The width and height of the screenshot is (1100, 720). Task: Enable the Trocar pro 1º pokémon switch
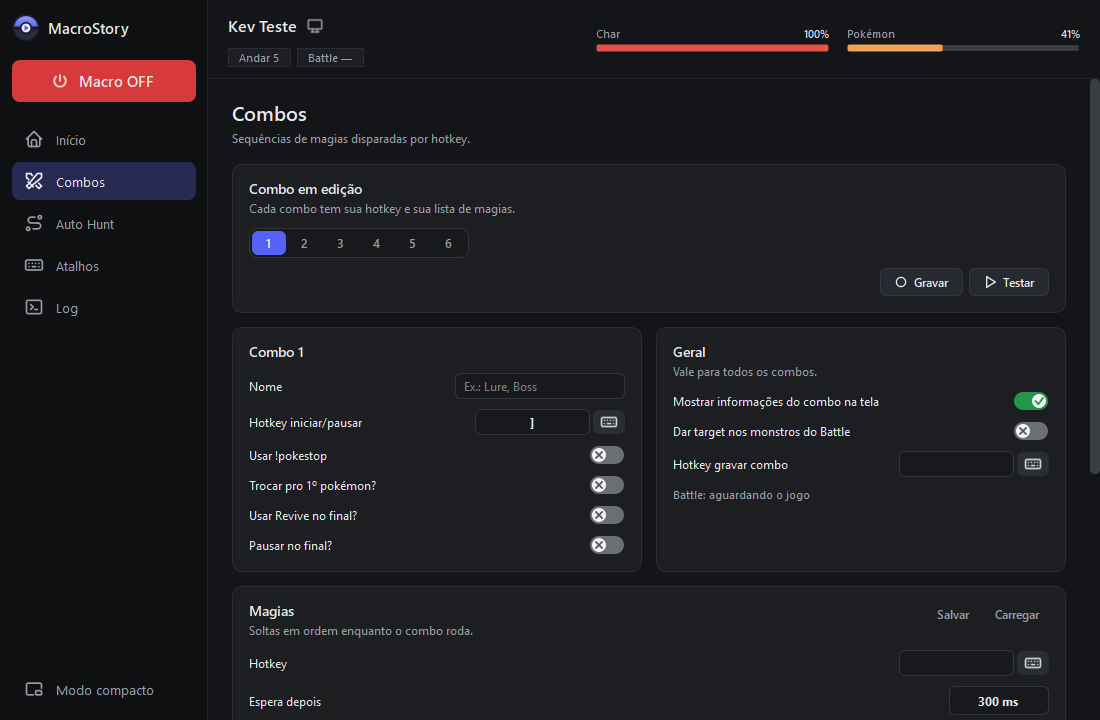pyautogui.click(x=607, y=486)
